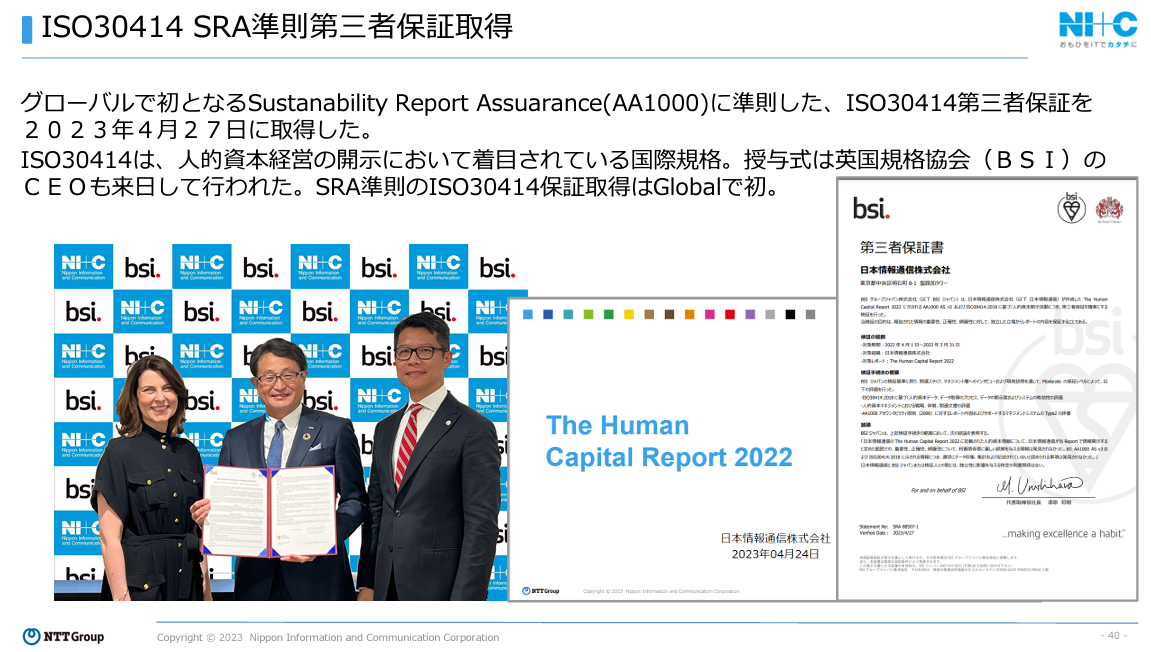Click the orange square on the report cover
The height and width of the screenshot is (652, 1151).
[689, 314]
